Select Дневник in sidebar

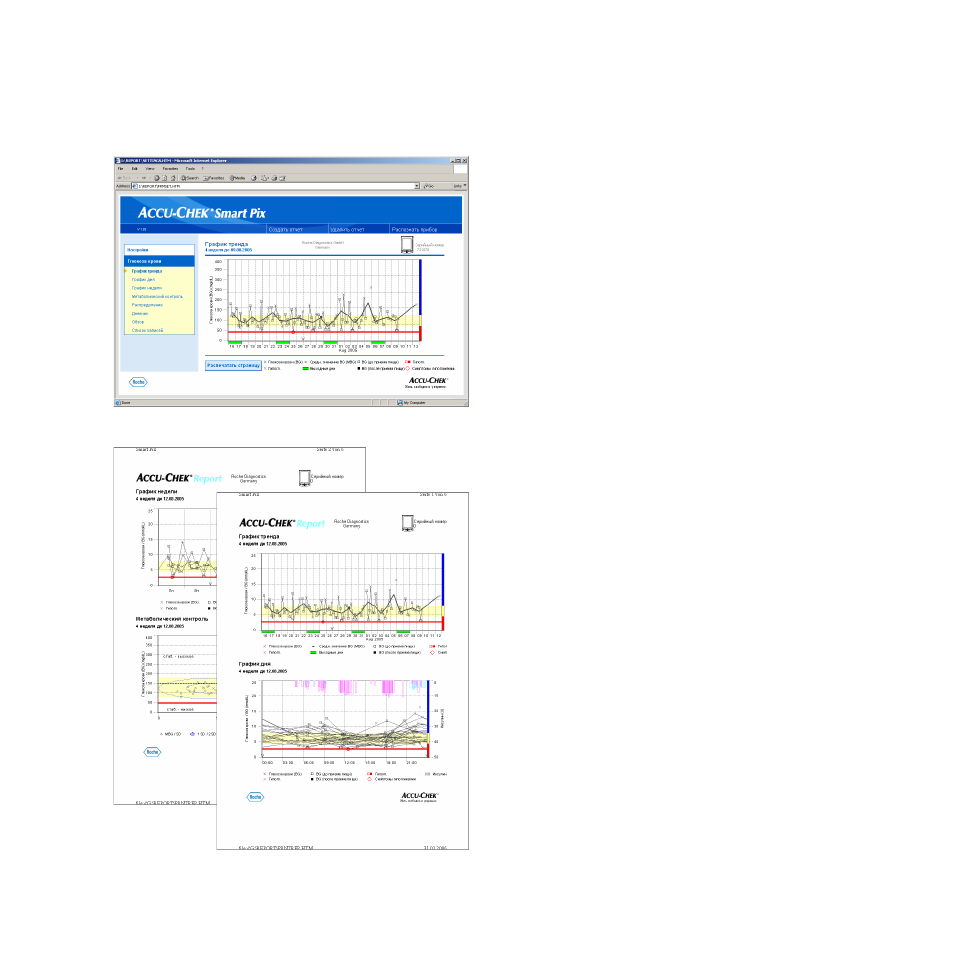pyautogui.click(x=140, y=313)
